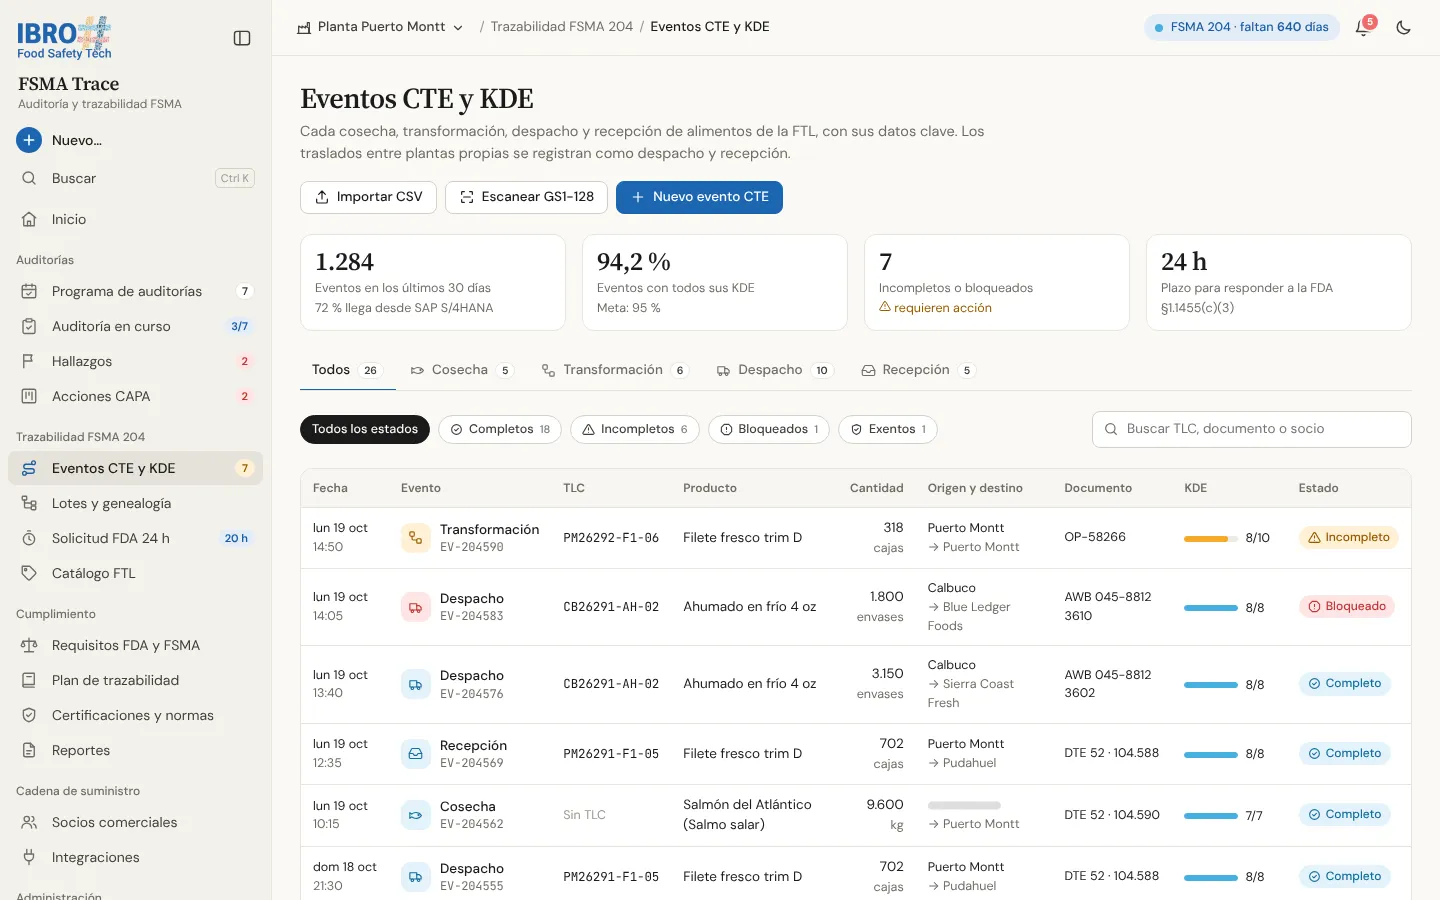Filter by Exentos status chip
Viewport: 1440px width, 900px height.
[x=888, y=429]
